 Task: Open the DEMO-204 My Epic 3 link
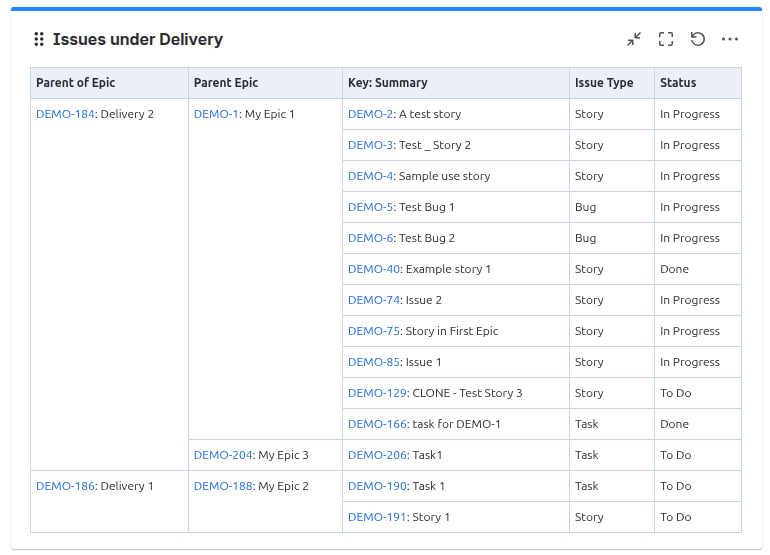[223, 455]
